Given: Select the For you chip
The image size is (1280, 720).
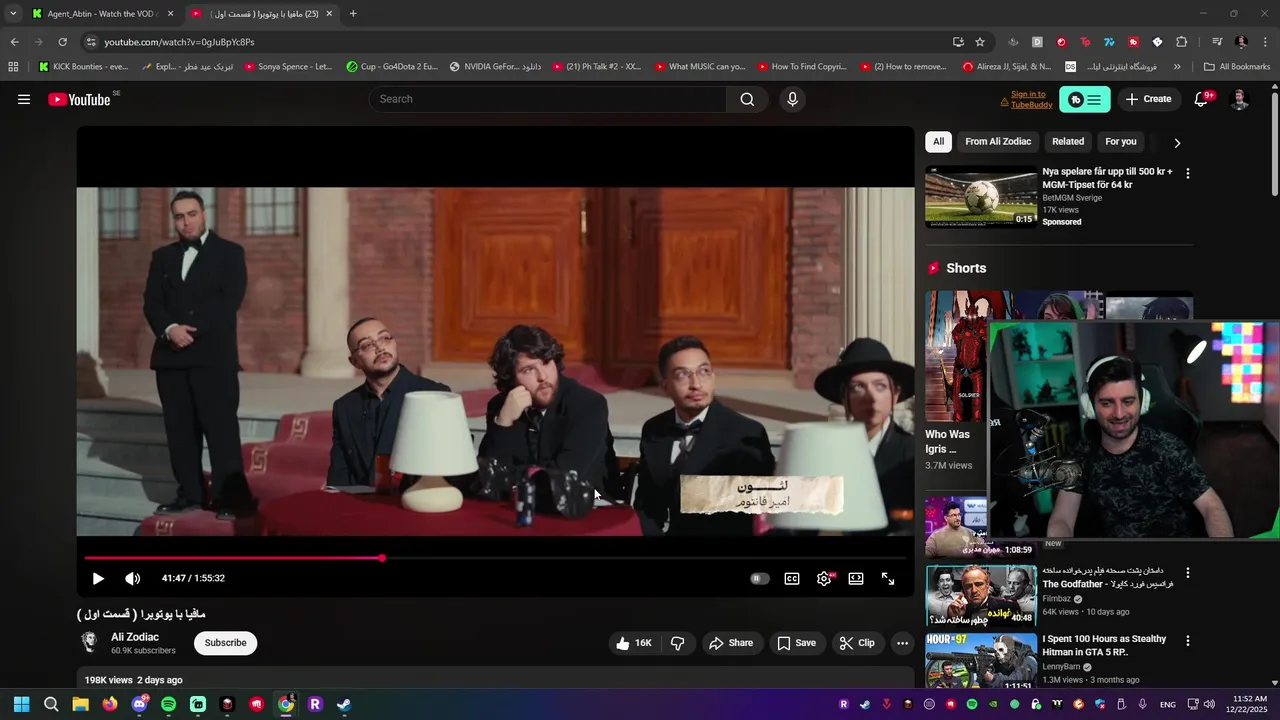Looking at the screenshot, I should pos(1121,142).
